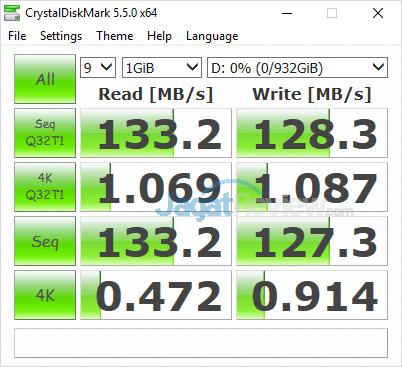
Task: Run all benchmarks with All button
Action: tap(45, 79)
